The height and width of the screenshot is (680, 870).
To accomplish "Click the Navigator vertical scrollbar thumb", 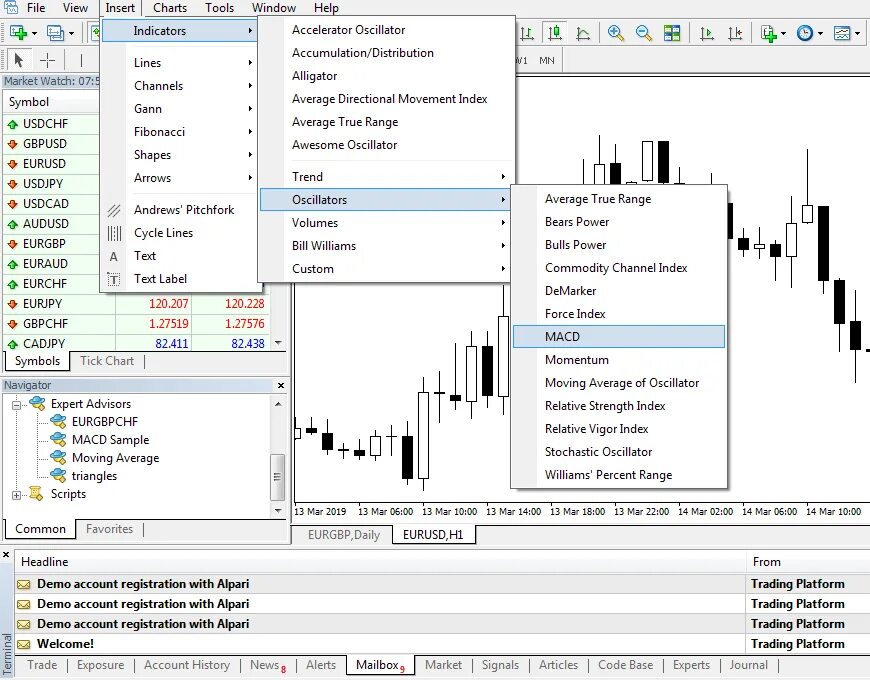I will (x=277, y=476).
